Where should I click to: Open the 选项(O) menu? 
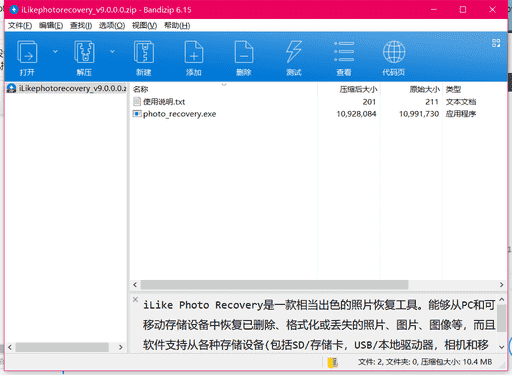coord(112,26)
